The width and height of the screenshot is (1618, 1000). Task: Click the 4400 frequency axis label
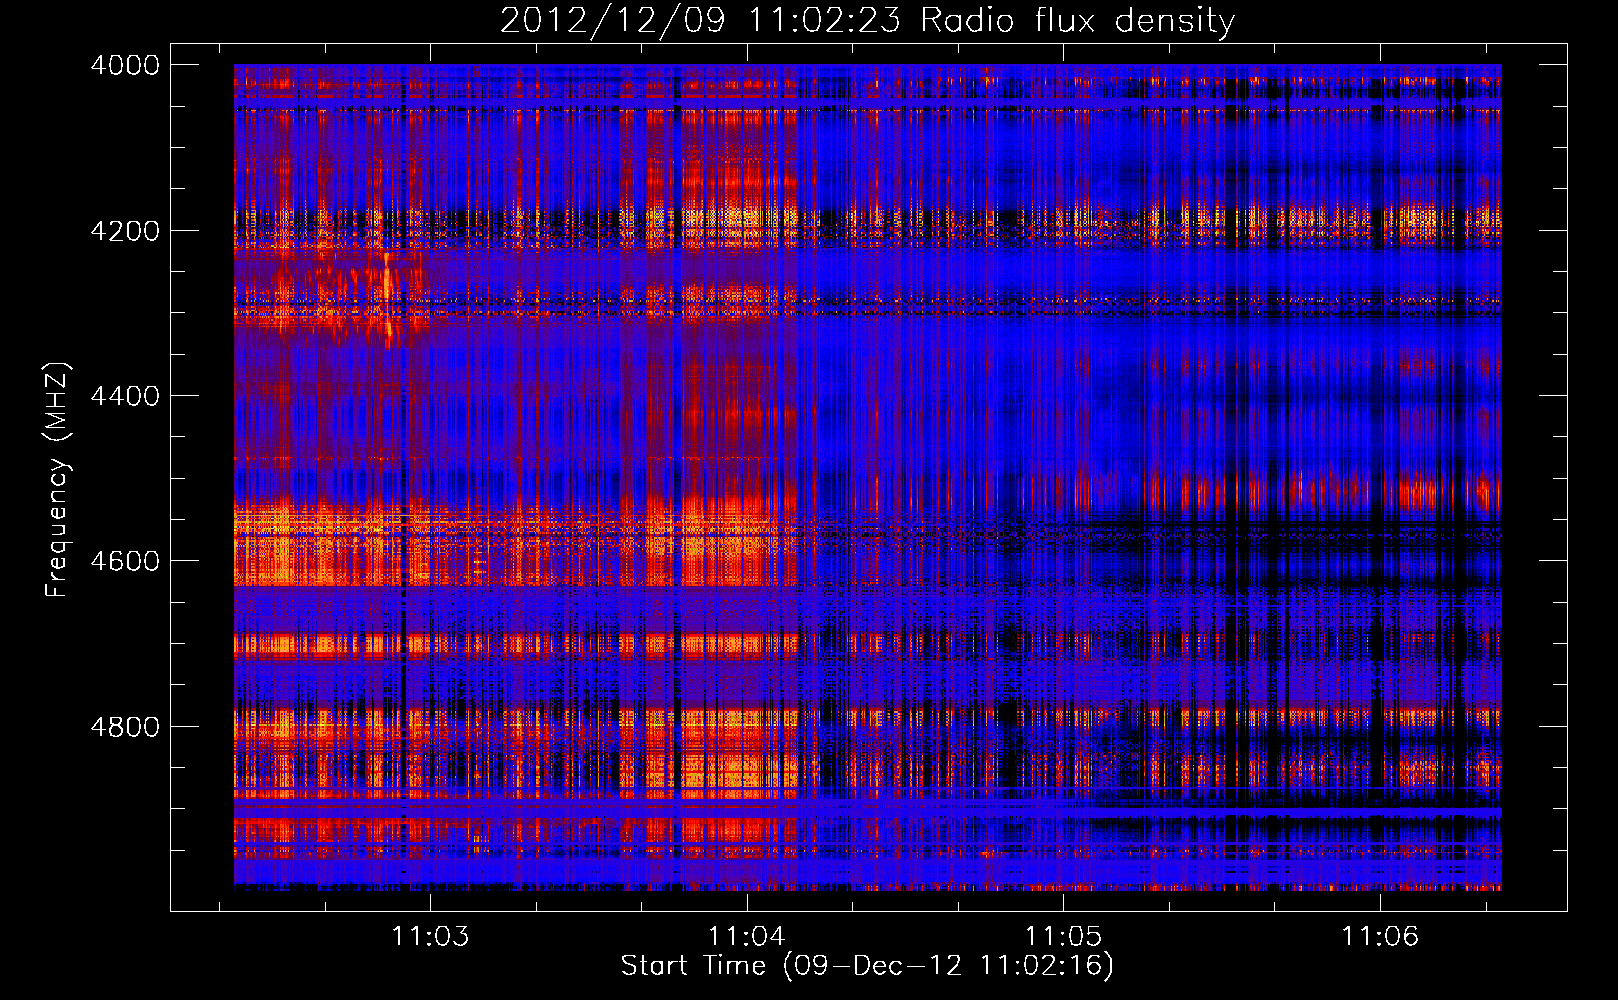click(125, 396)
